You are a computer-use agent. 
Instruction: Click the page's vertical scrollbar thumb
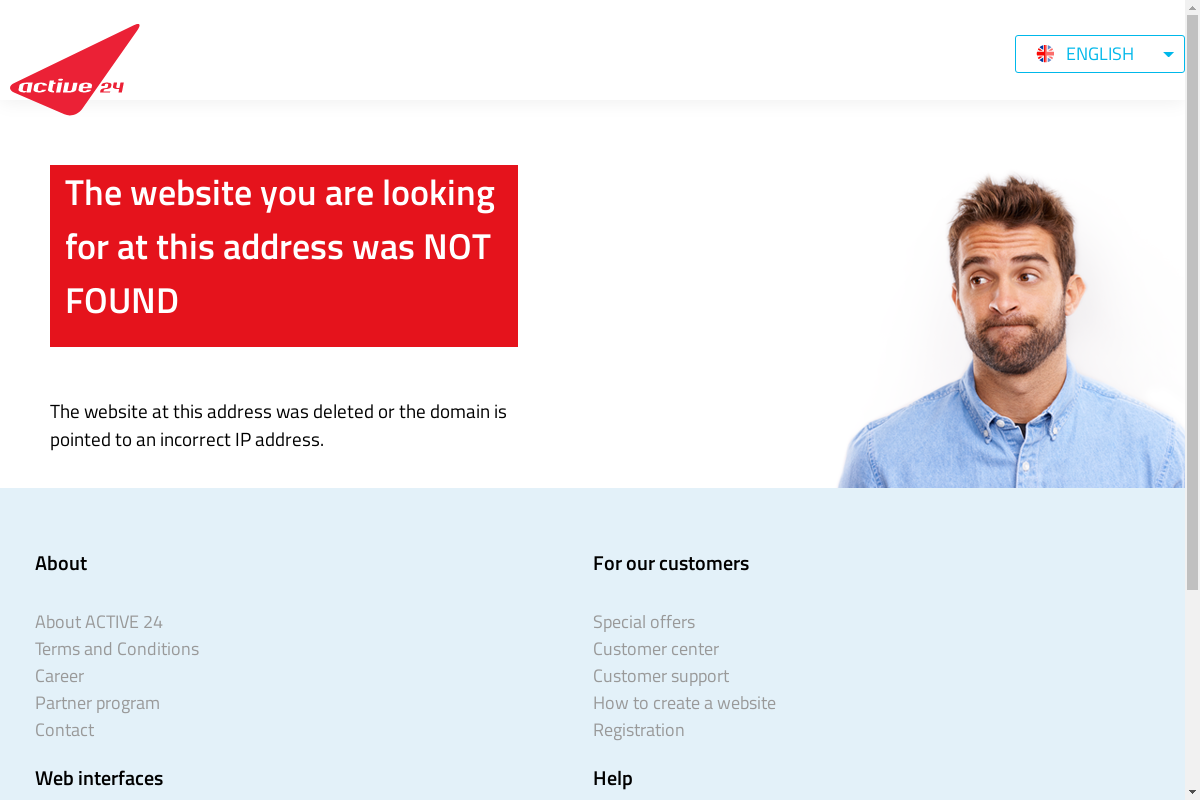click(x=1192, y=295)
